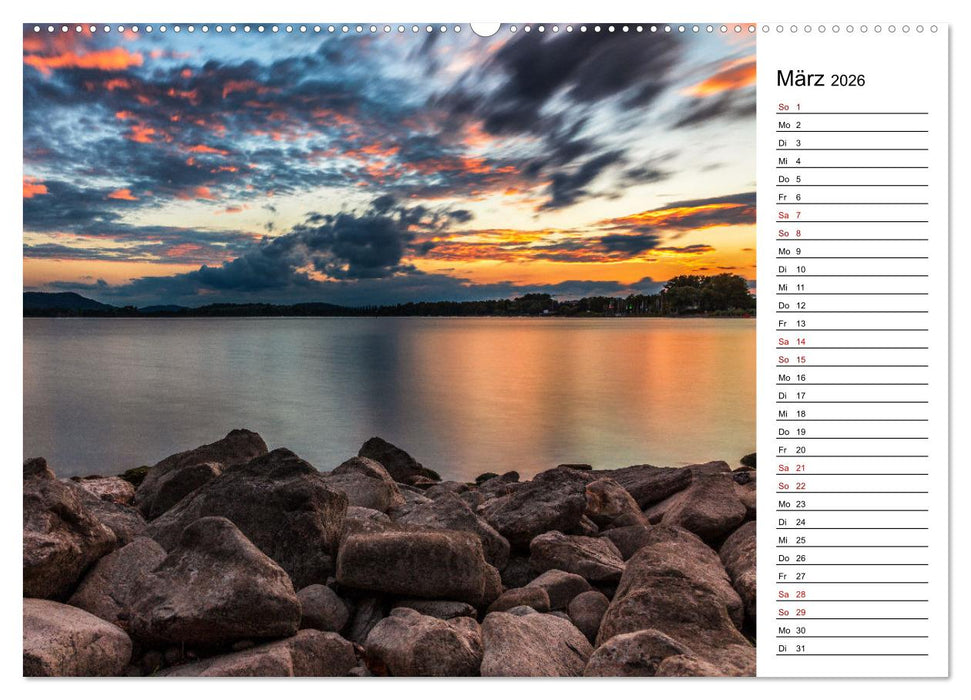The height and width of the screenshot is (700, 971).
Task: Click the März month title
Action: (x=800, y=77)
